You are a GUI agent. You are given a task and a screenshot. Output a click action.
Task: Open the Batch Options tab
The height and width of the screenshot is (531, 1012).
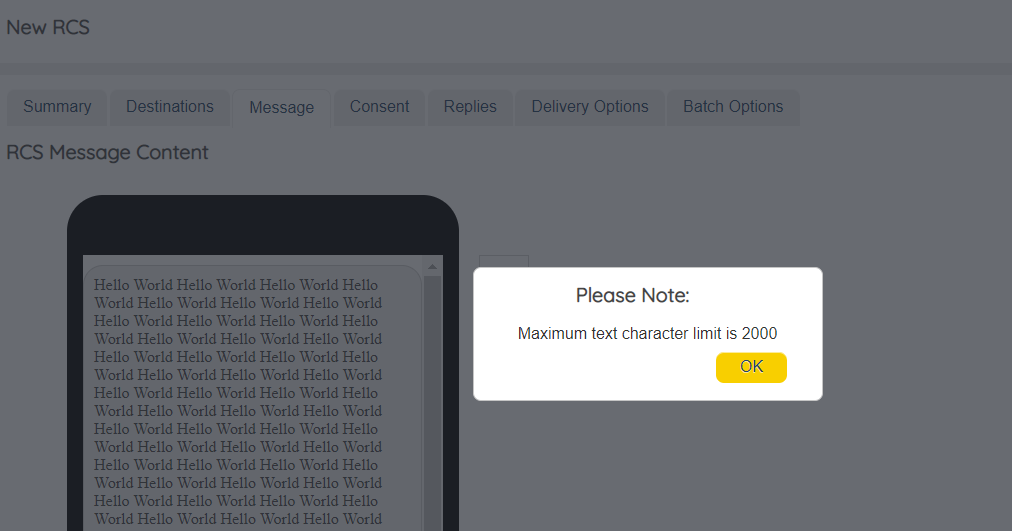click(x=733, y=107)
